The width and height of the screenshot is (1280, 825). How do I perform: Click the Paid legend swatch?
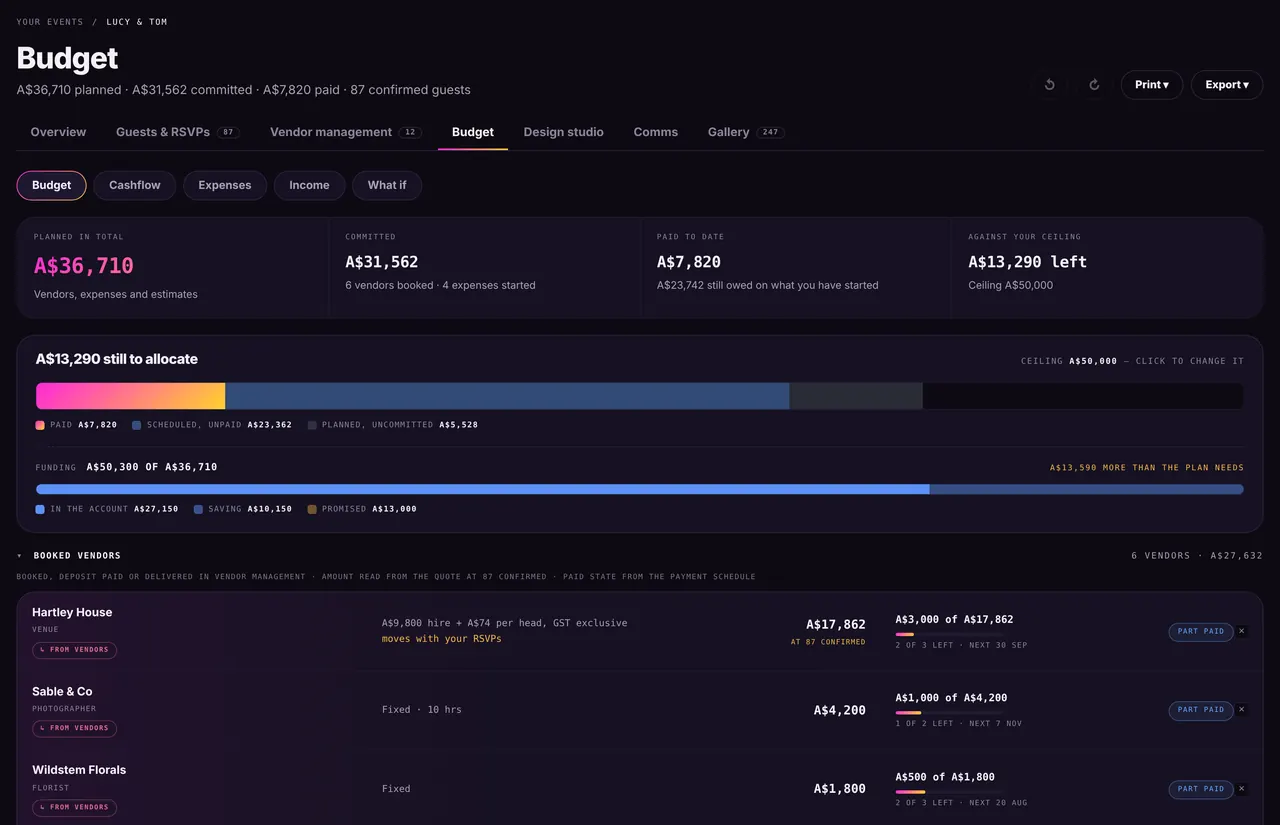point(40,425)
